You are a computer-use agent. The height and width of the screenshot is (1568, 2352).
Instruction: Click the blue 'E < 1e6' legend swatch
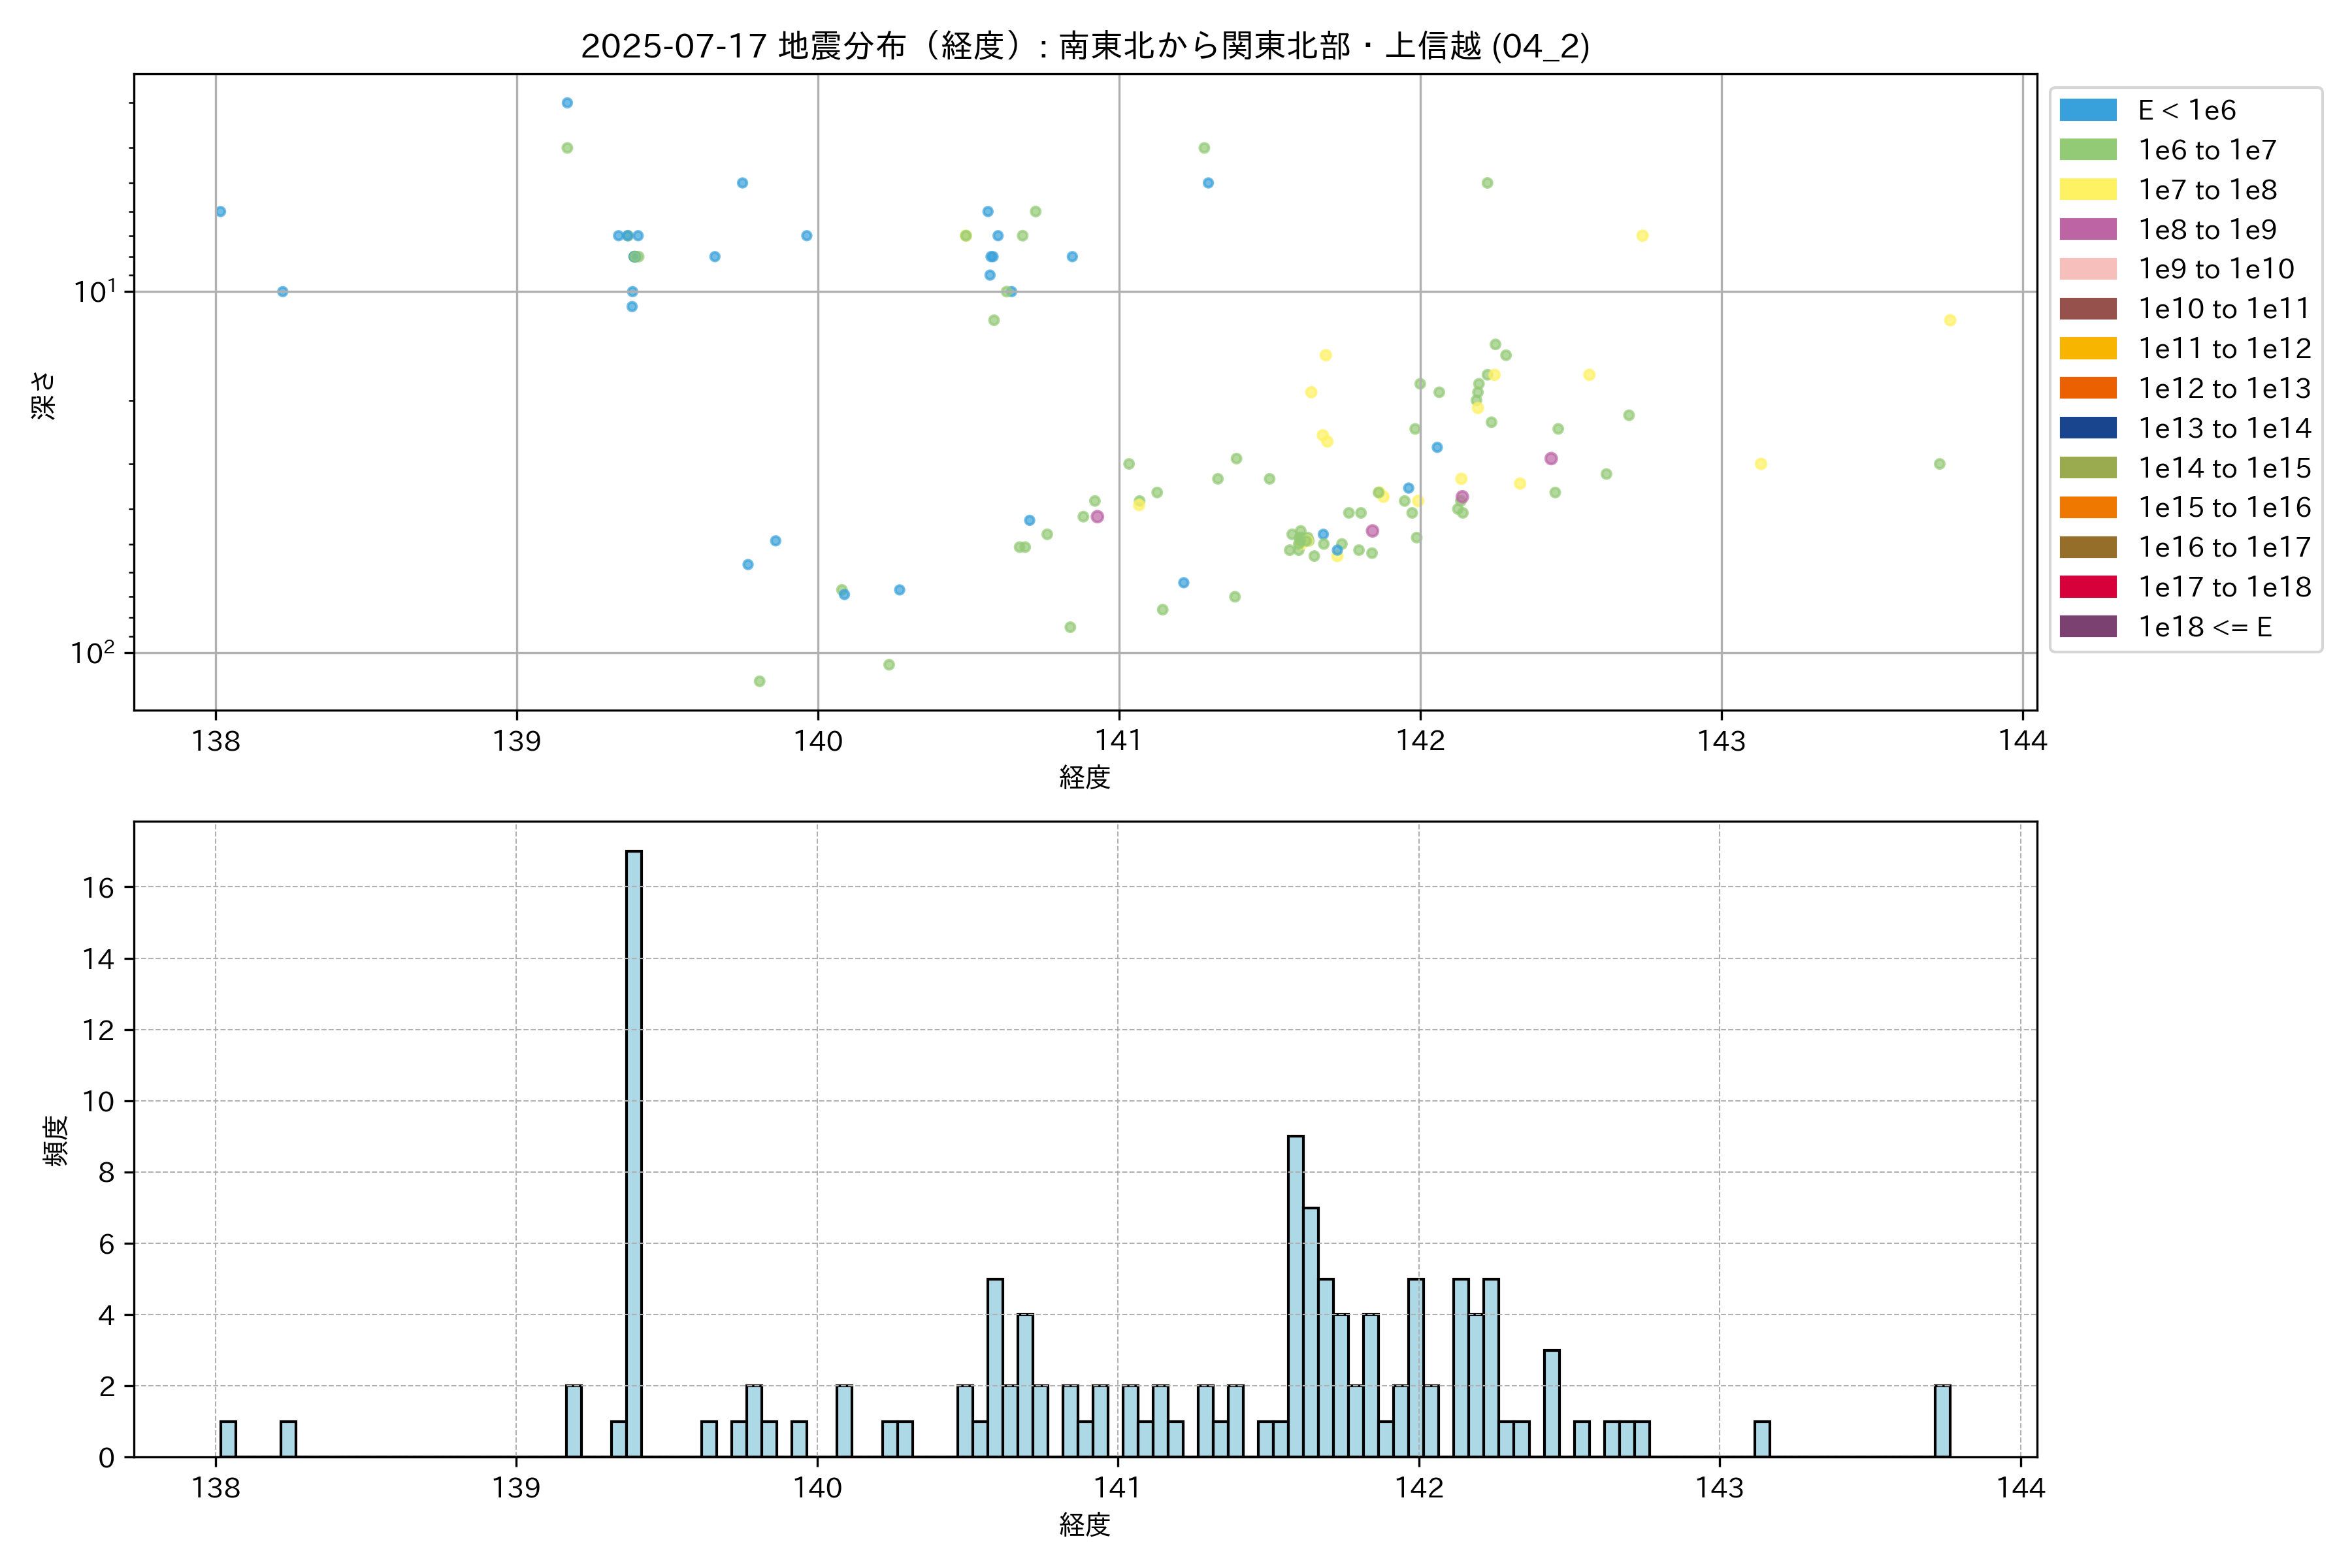pos(2087,110)
